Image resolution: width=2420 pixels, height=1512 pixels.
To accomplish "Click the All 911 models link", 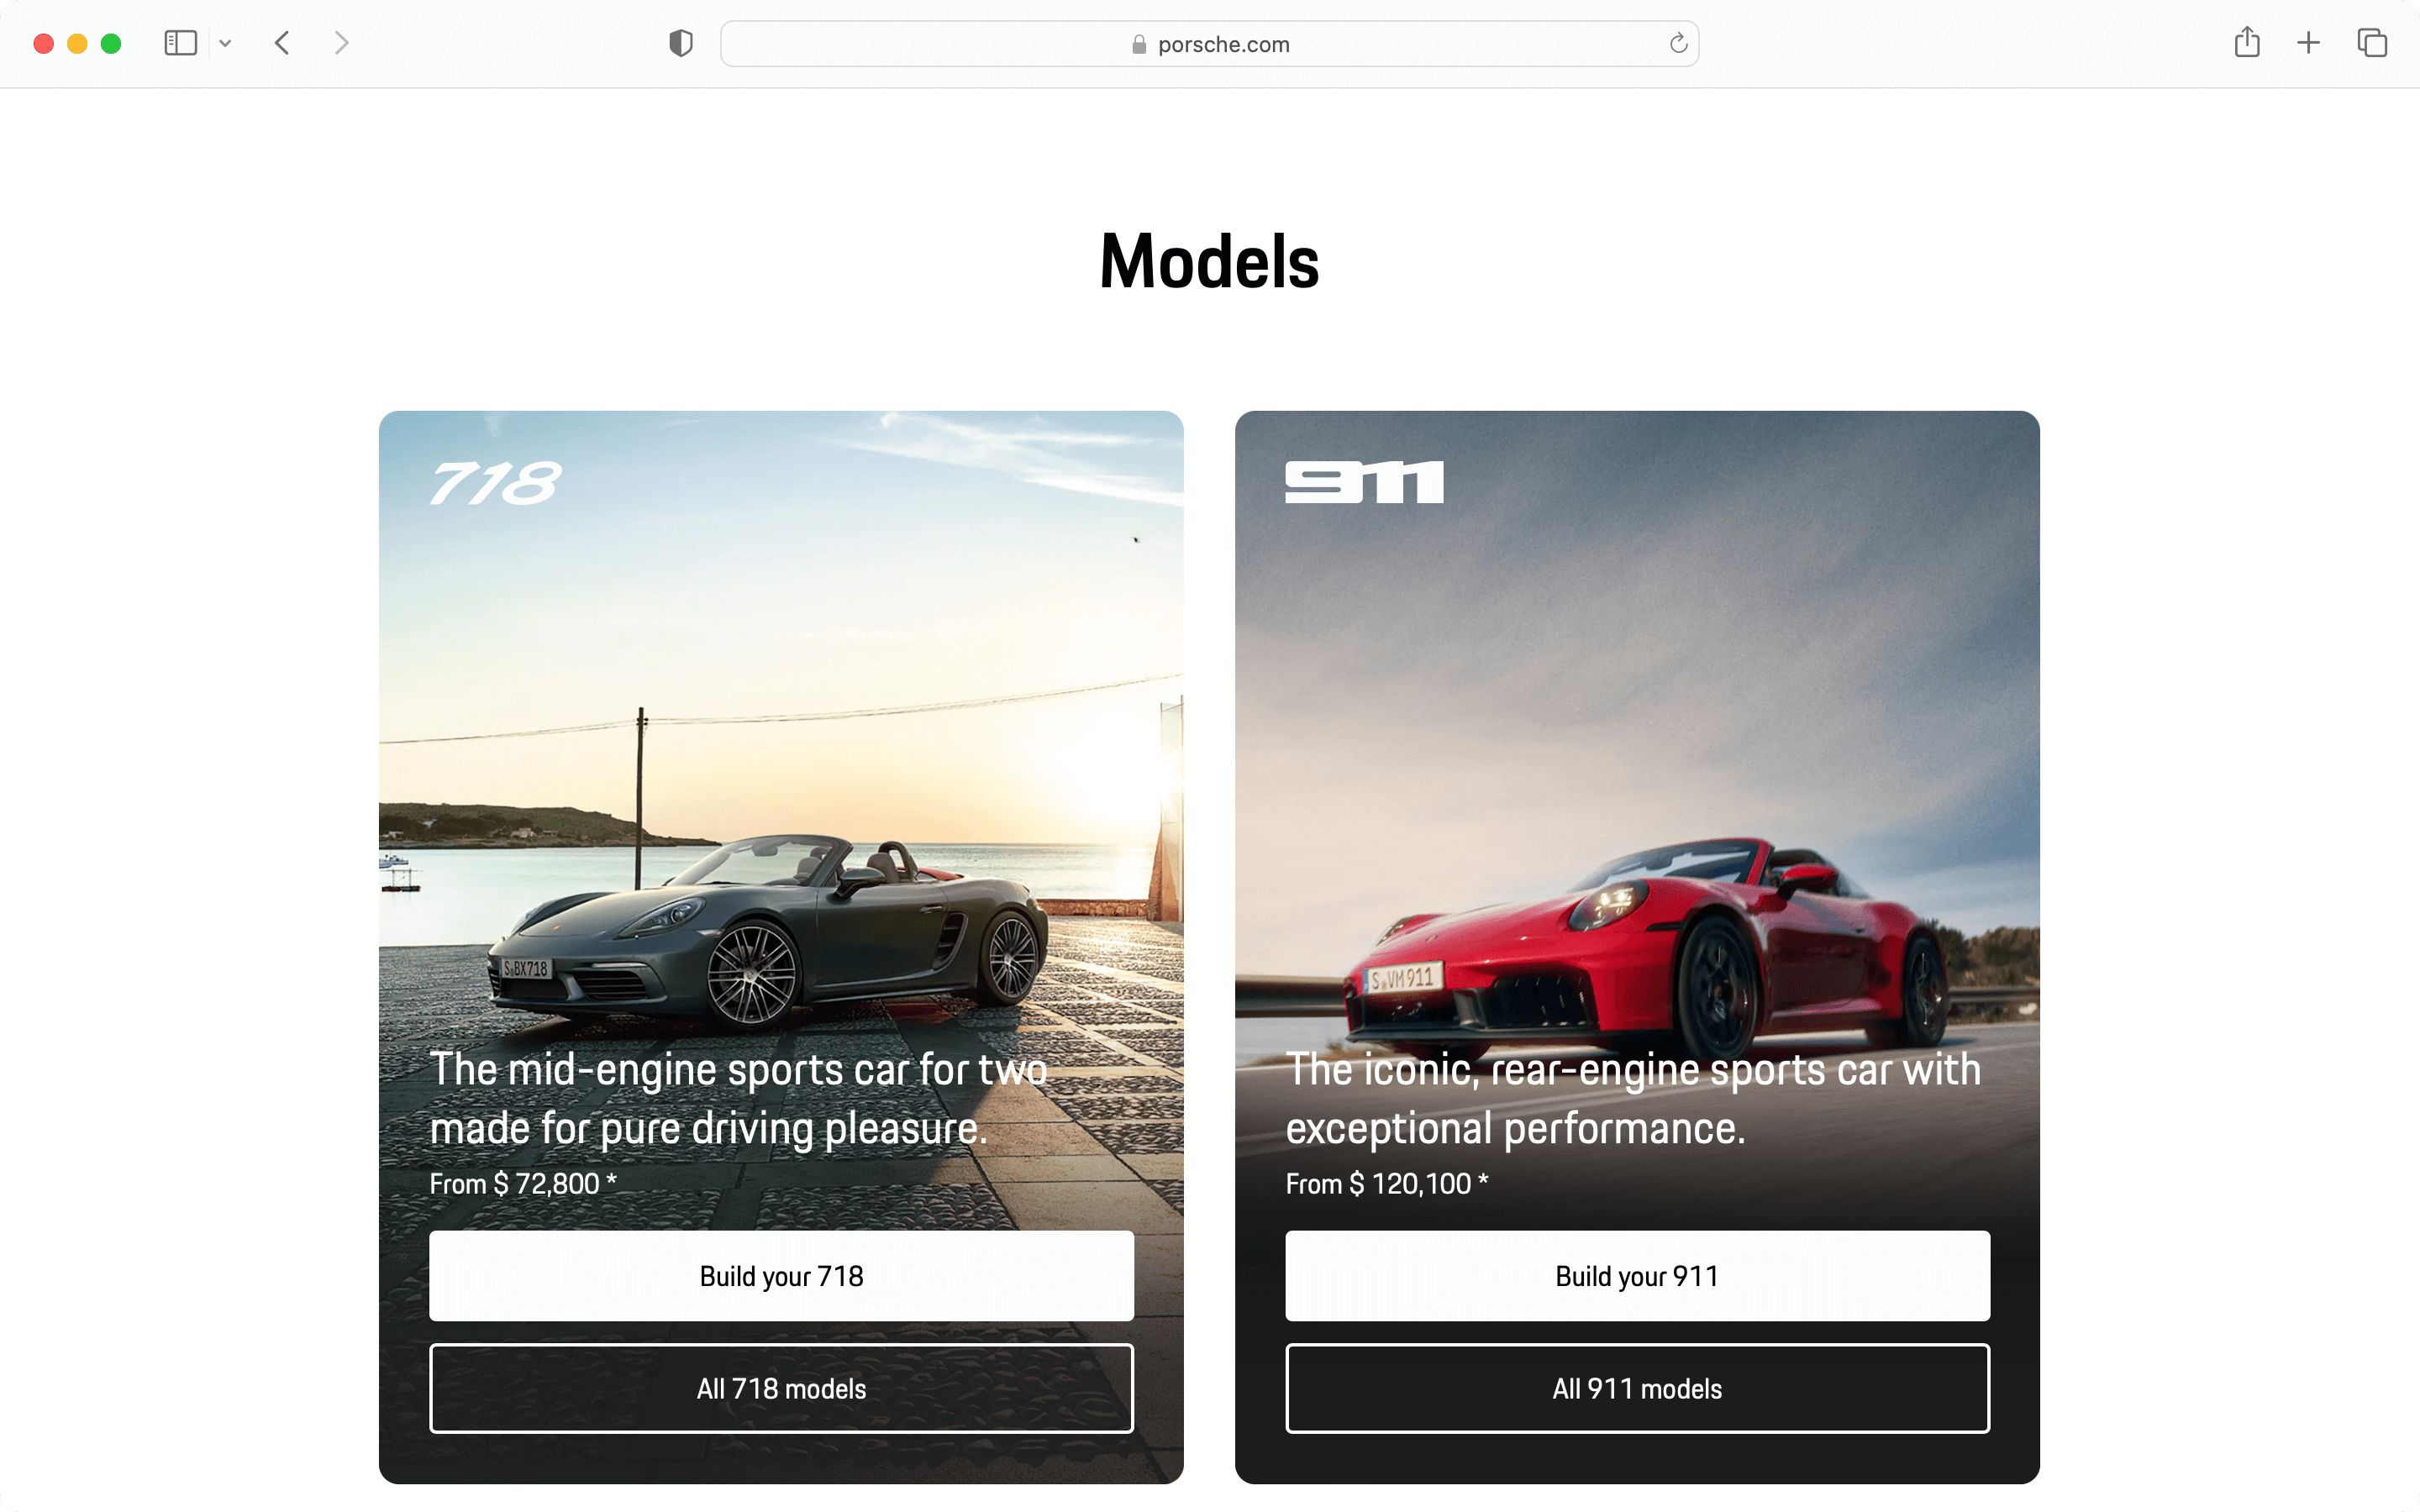I will click(x=1636, y=1389).
